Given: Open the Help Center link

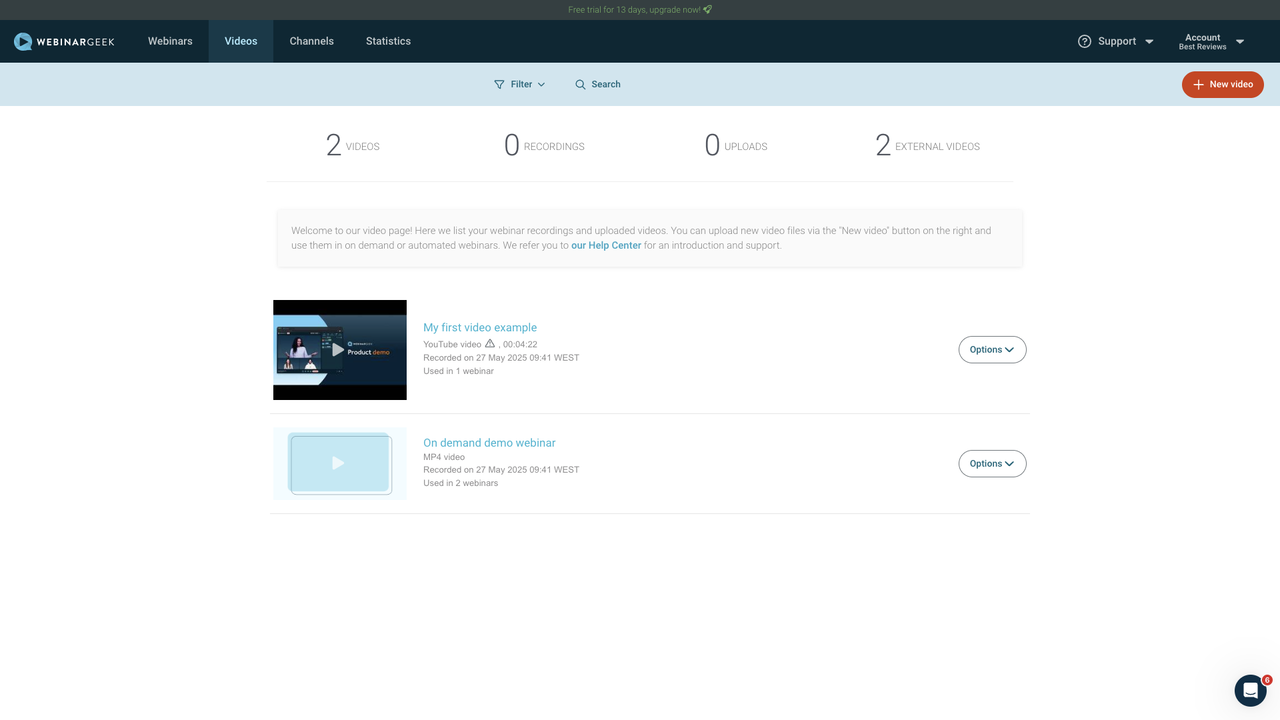Looking at the screenshot, I should (x=606, y=245).
